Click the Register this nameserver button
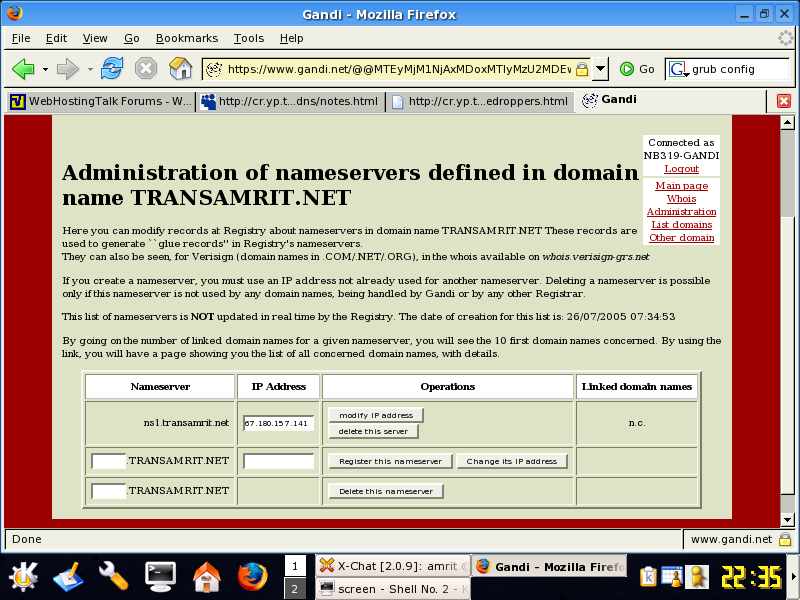The height and width of the screenshot is (600, 800). point(390,461)
